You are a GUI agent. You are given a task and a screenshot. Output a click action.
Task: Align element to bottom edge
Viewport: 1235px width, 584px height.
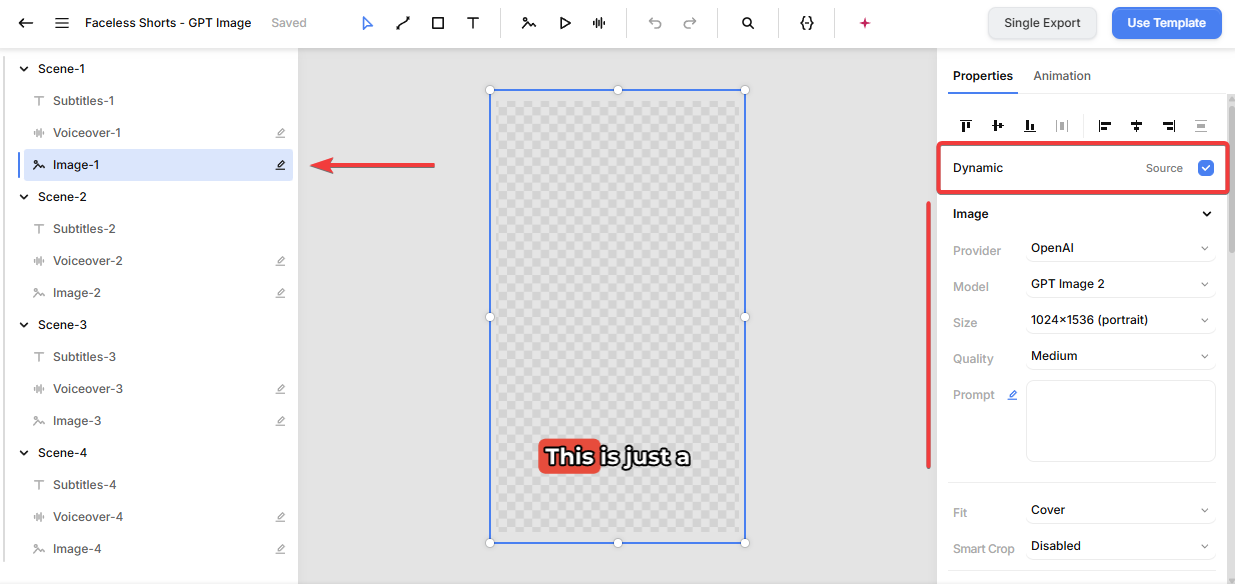1030,126
